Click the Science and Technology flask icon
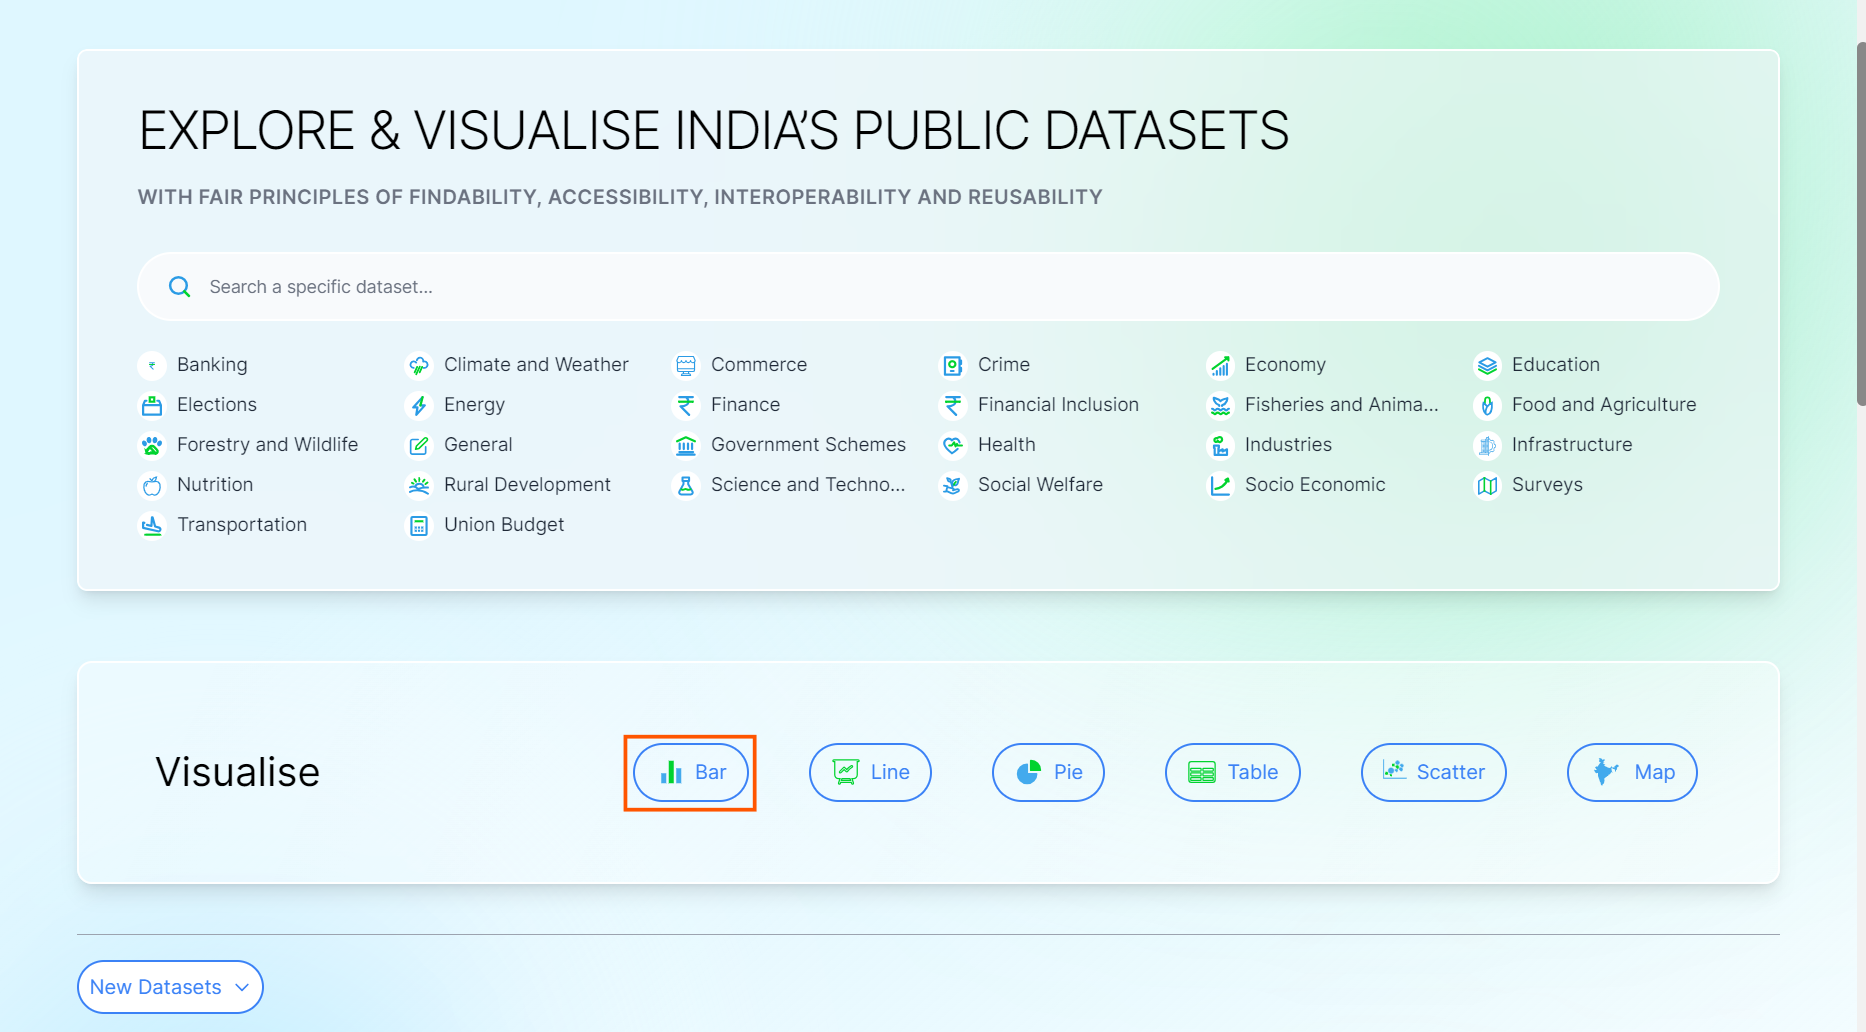Screen dimensions: 1866x1032 pyautogui.click(x=686, y=485)
